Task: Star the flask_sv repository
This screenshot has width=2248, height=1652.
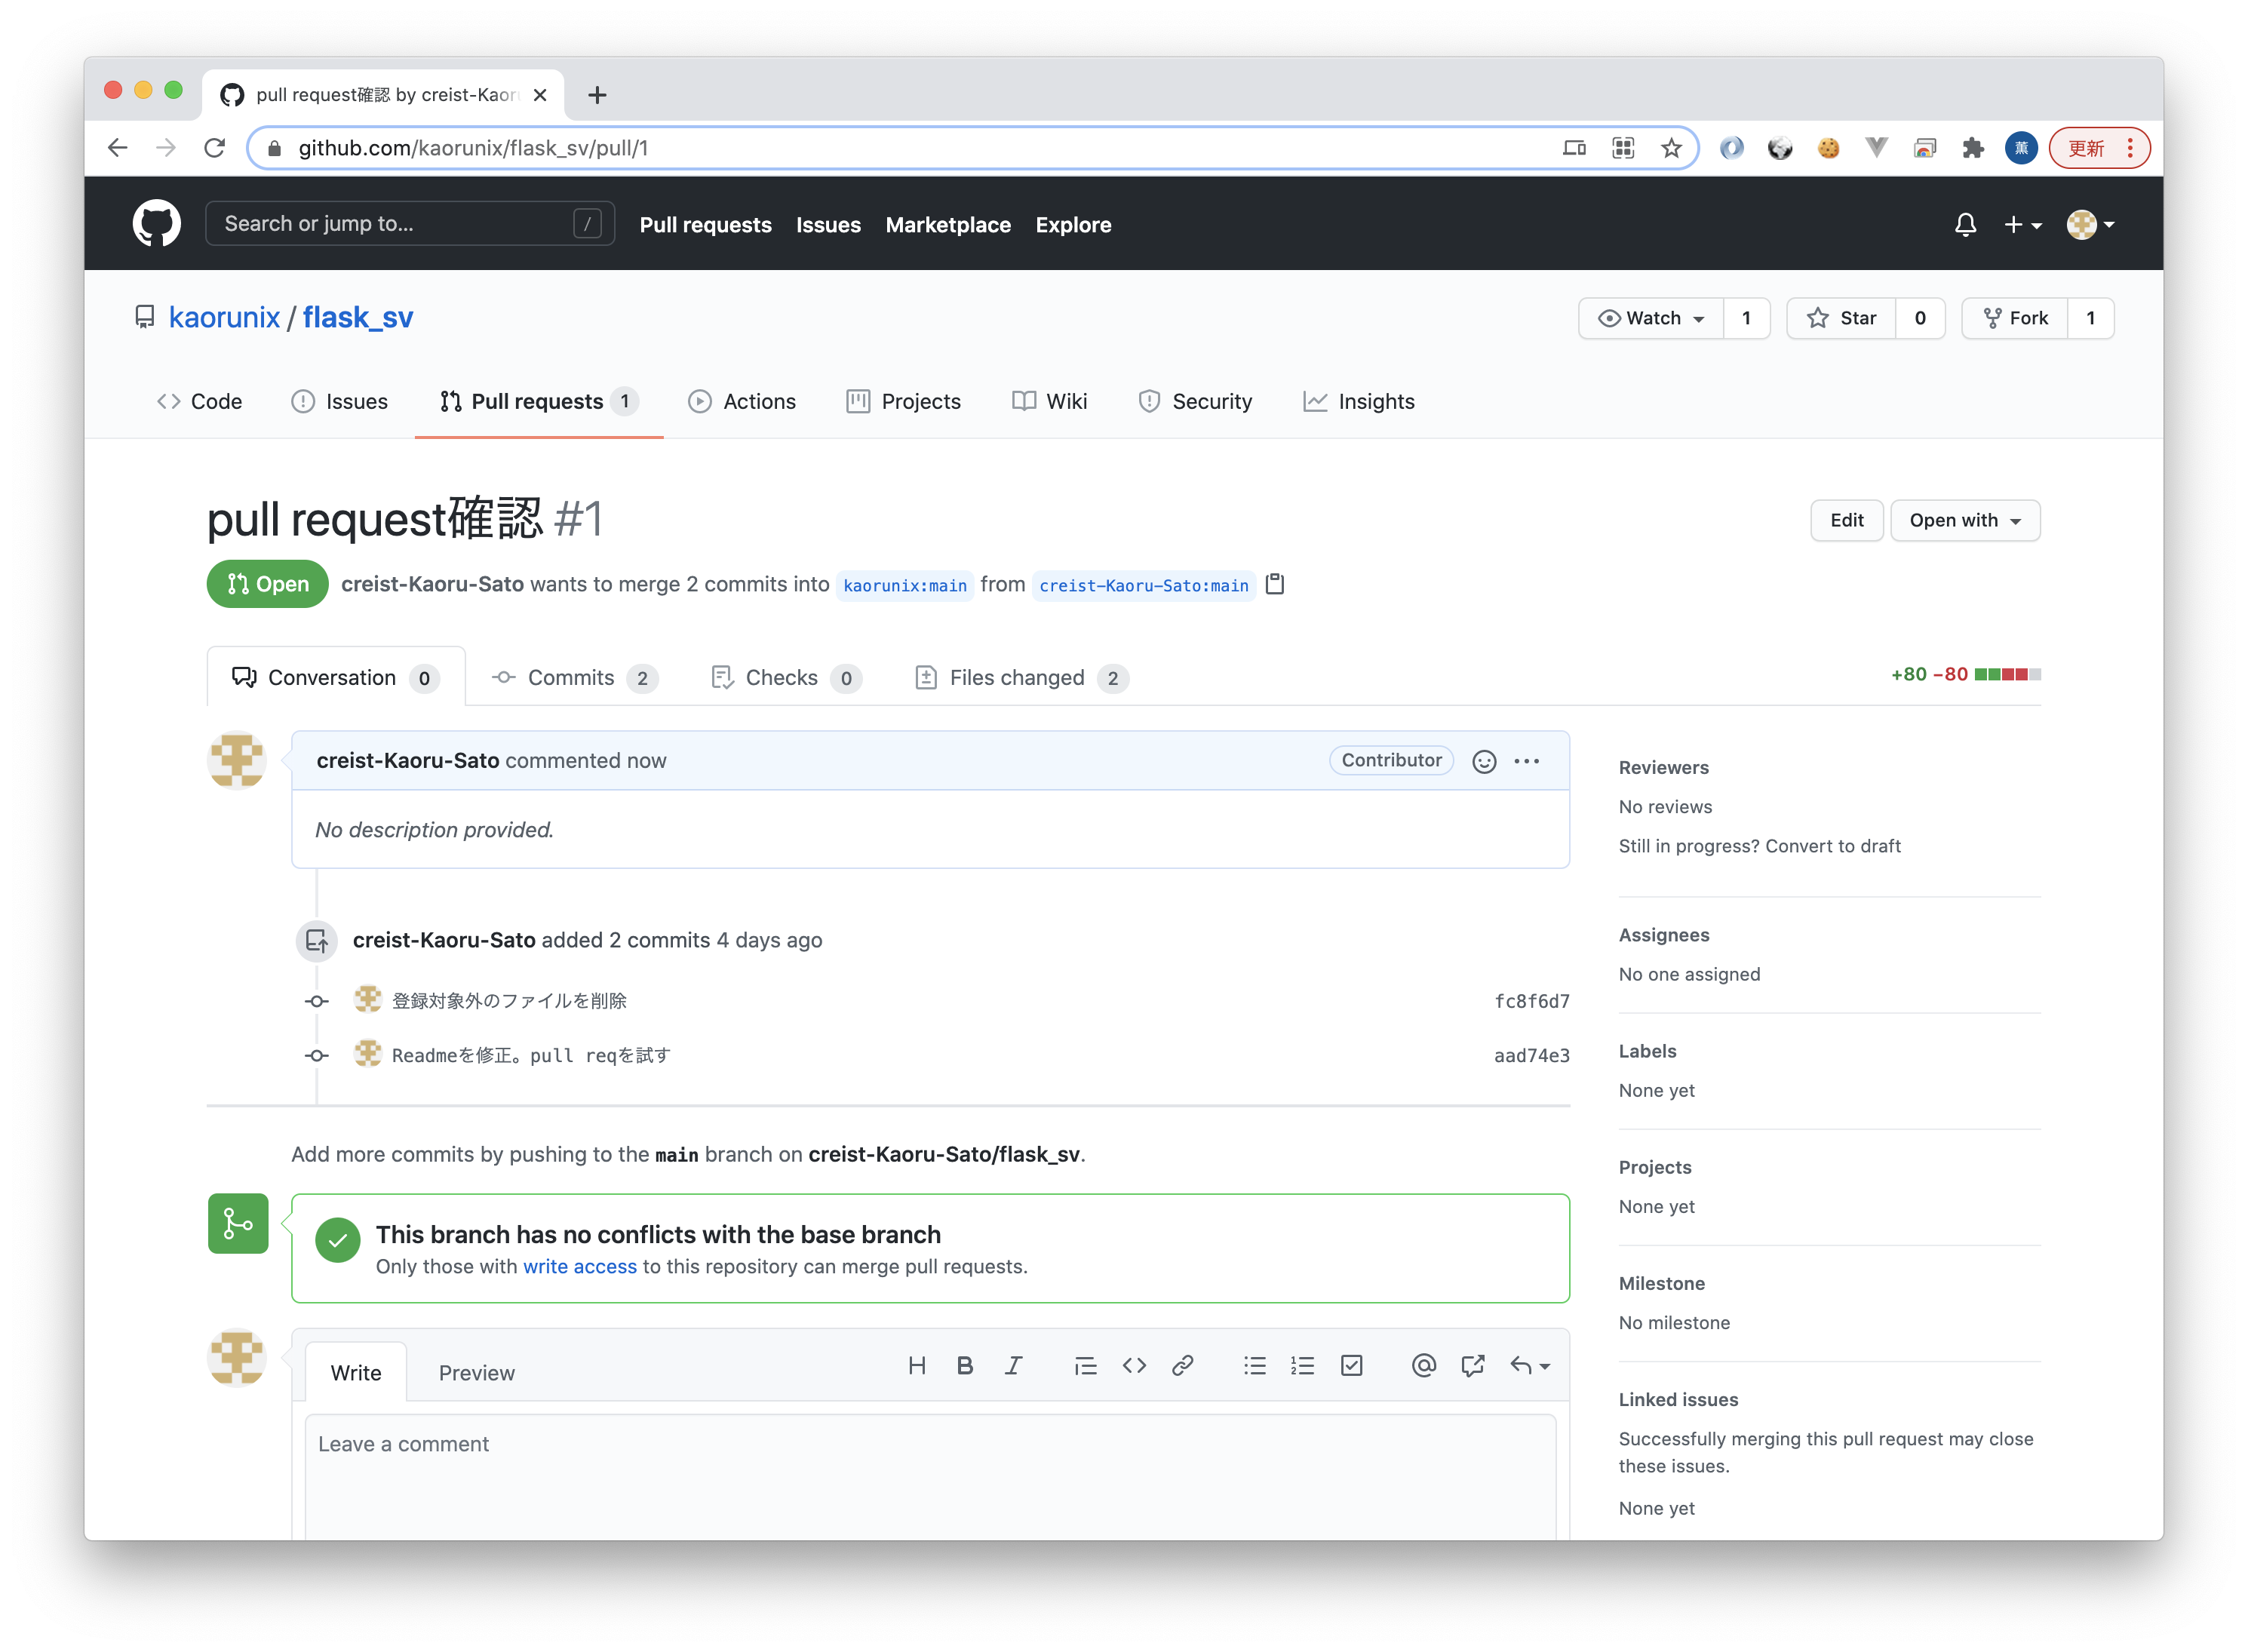Action: click(x=1841, y=318)
